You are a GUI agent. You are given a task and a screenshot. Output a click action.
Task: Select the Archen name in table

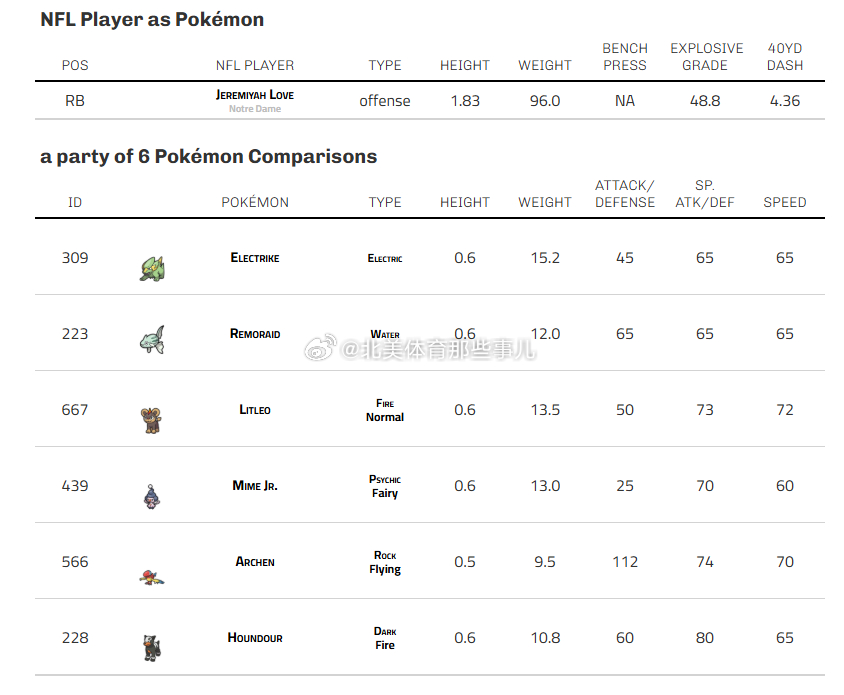[x=255, y=562]
